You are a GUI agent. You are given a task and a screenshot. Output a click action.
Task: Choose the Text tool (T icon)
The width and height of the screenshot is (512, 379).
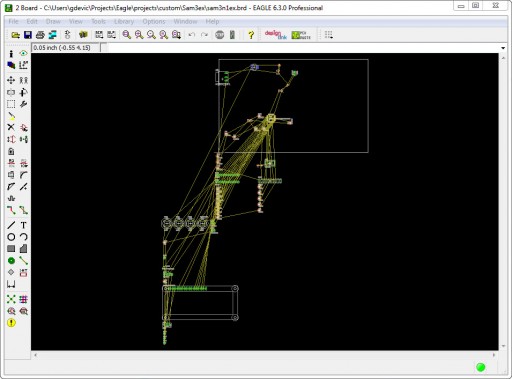(x=23, y=225)
